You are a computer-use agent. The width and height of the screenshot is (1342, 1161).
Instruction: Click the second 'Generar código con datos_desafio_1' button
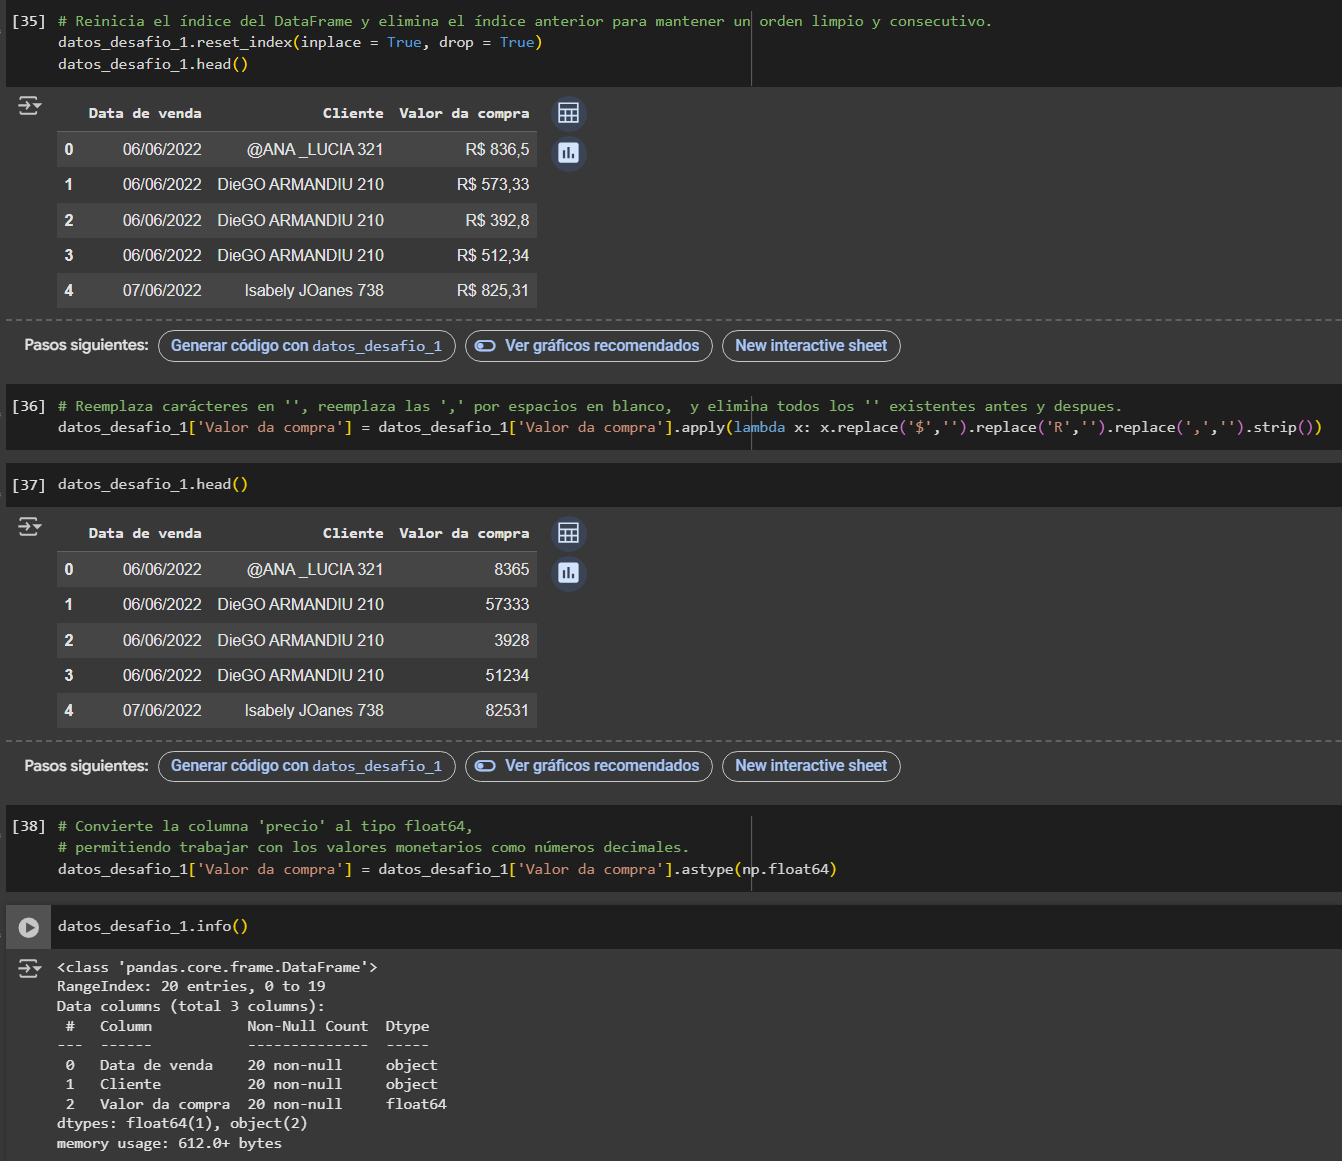307,766
